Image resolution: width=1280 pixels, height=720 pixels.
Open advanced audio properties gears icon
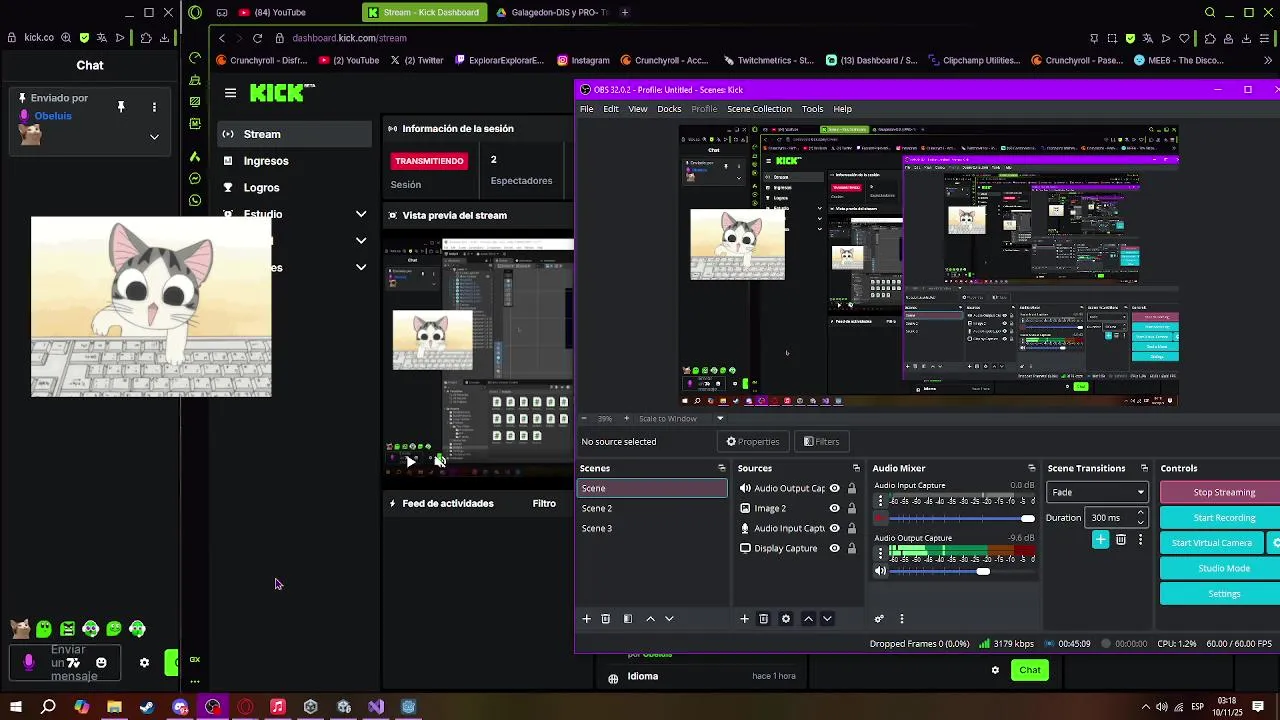[879, 619]
